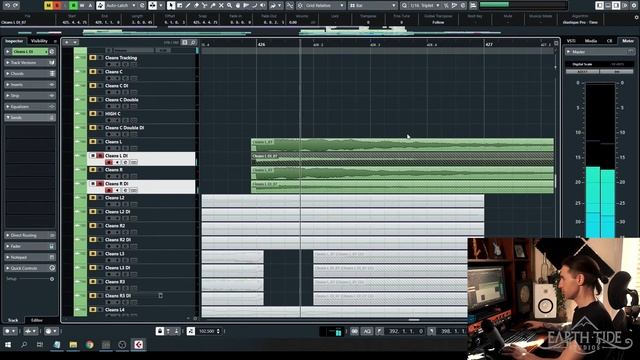
Task: Click the transport lock icon
Action: pos(160,331)
